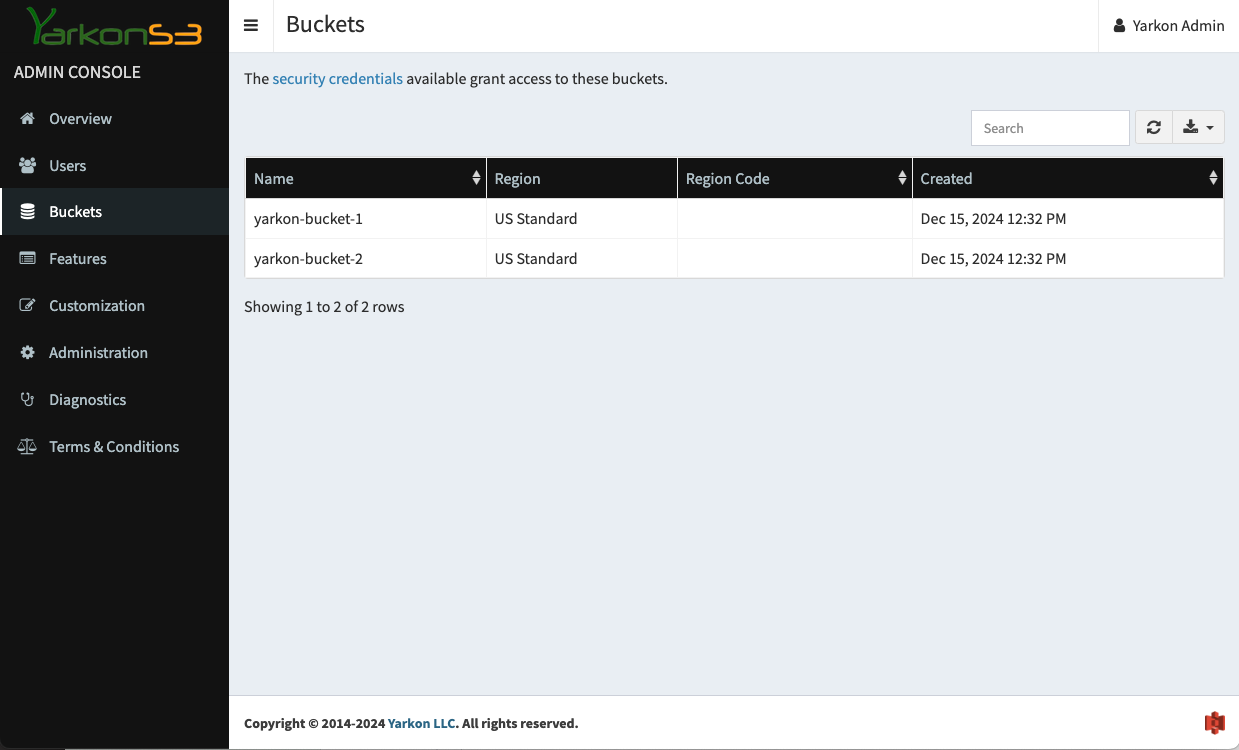Click the red icon in footer corner

[x=1214, y=723]
